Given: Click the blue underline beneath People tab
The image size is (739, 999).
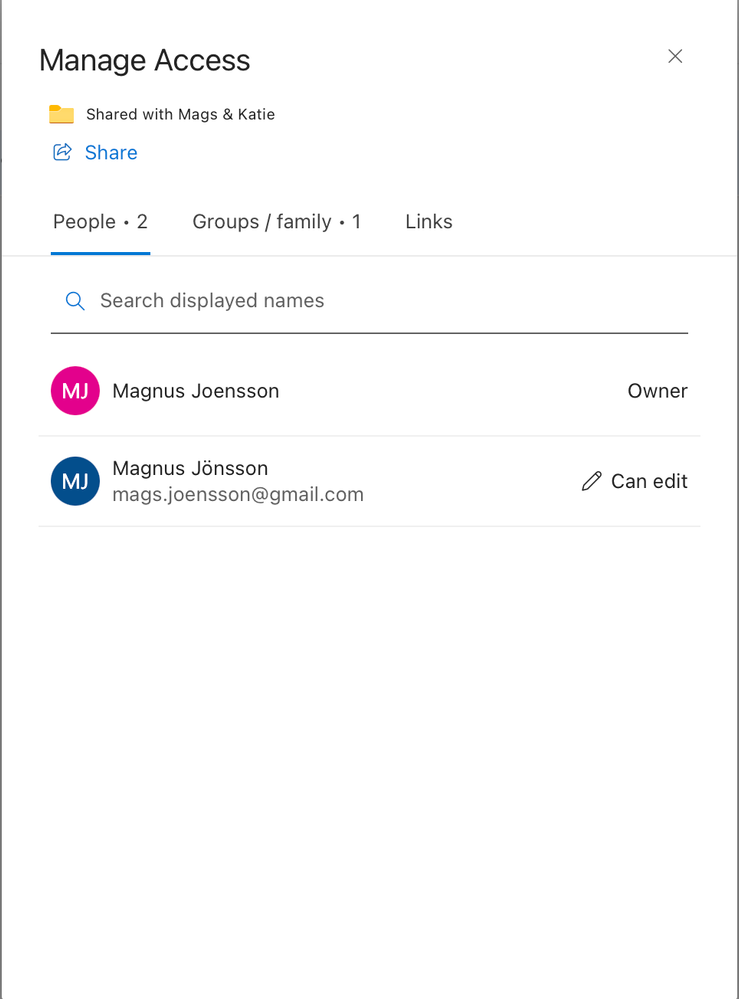Looking at the screenshot, I should (100, 253).
